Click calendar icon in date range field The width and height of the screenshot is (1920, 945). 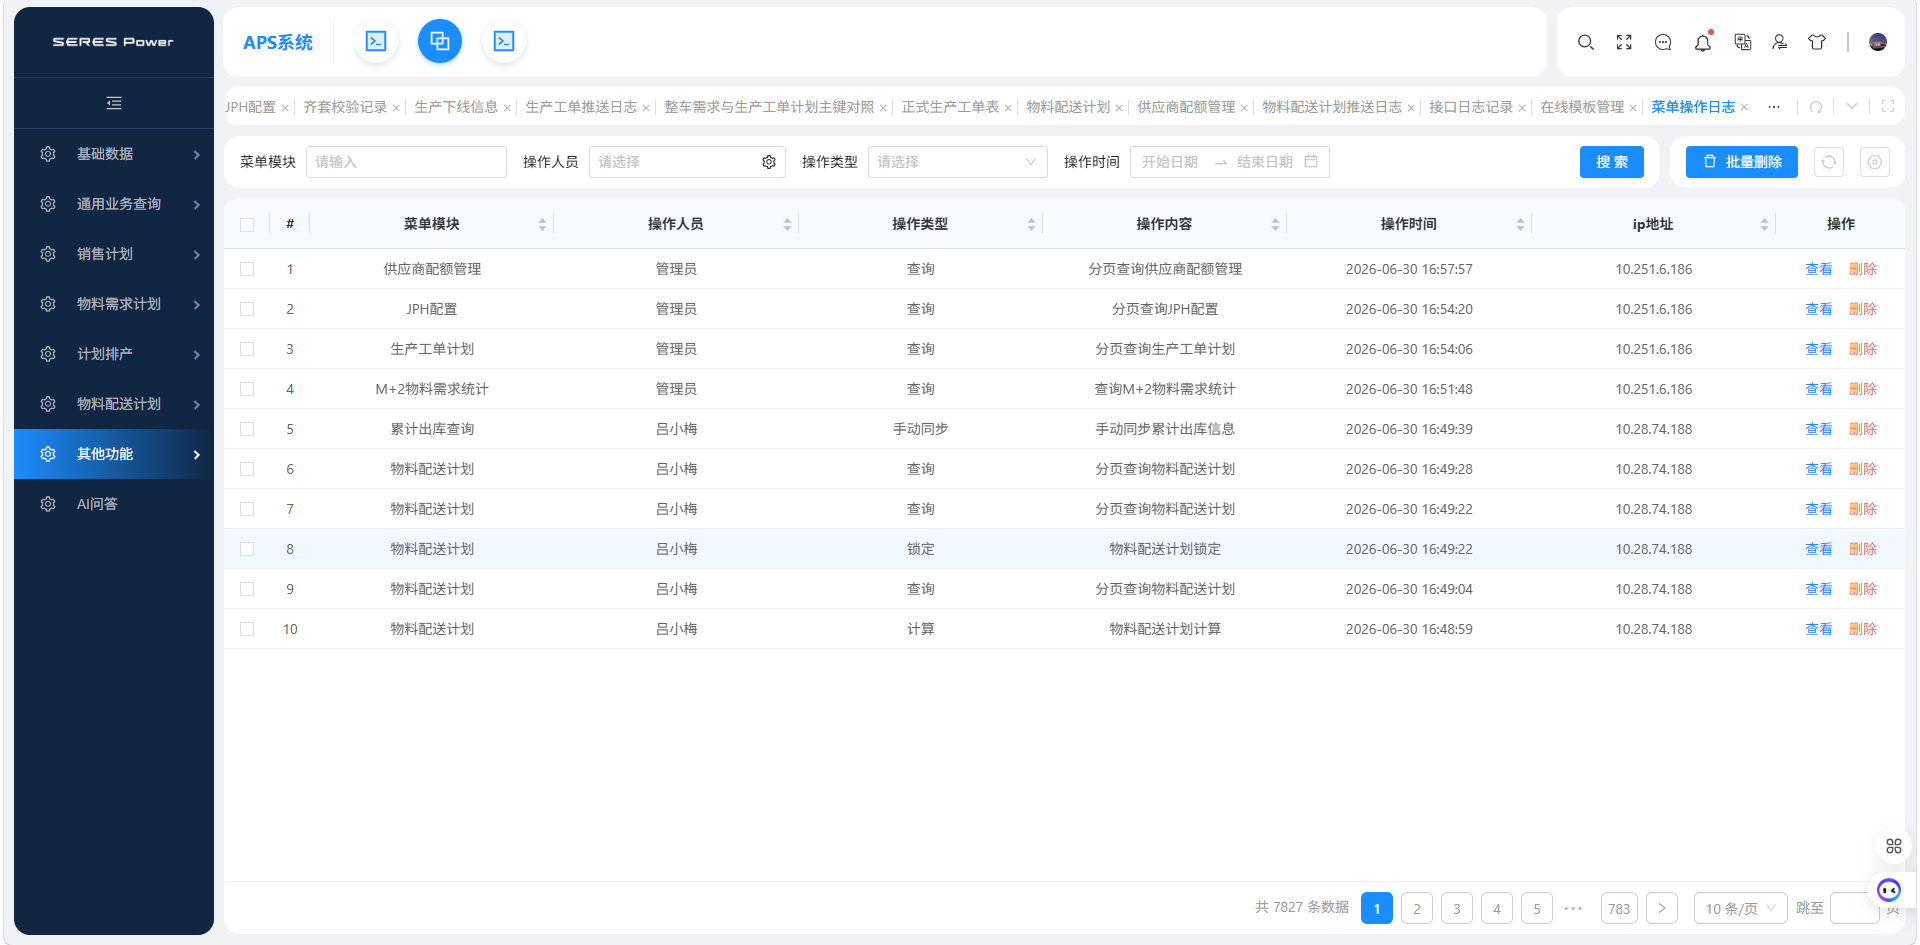click(1311, 161)
